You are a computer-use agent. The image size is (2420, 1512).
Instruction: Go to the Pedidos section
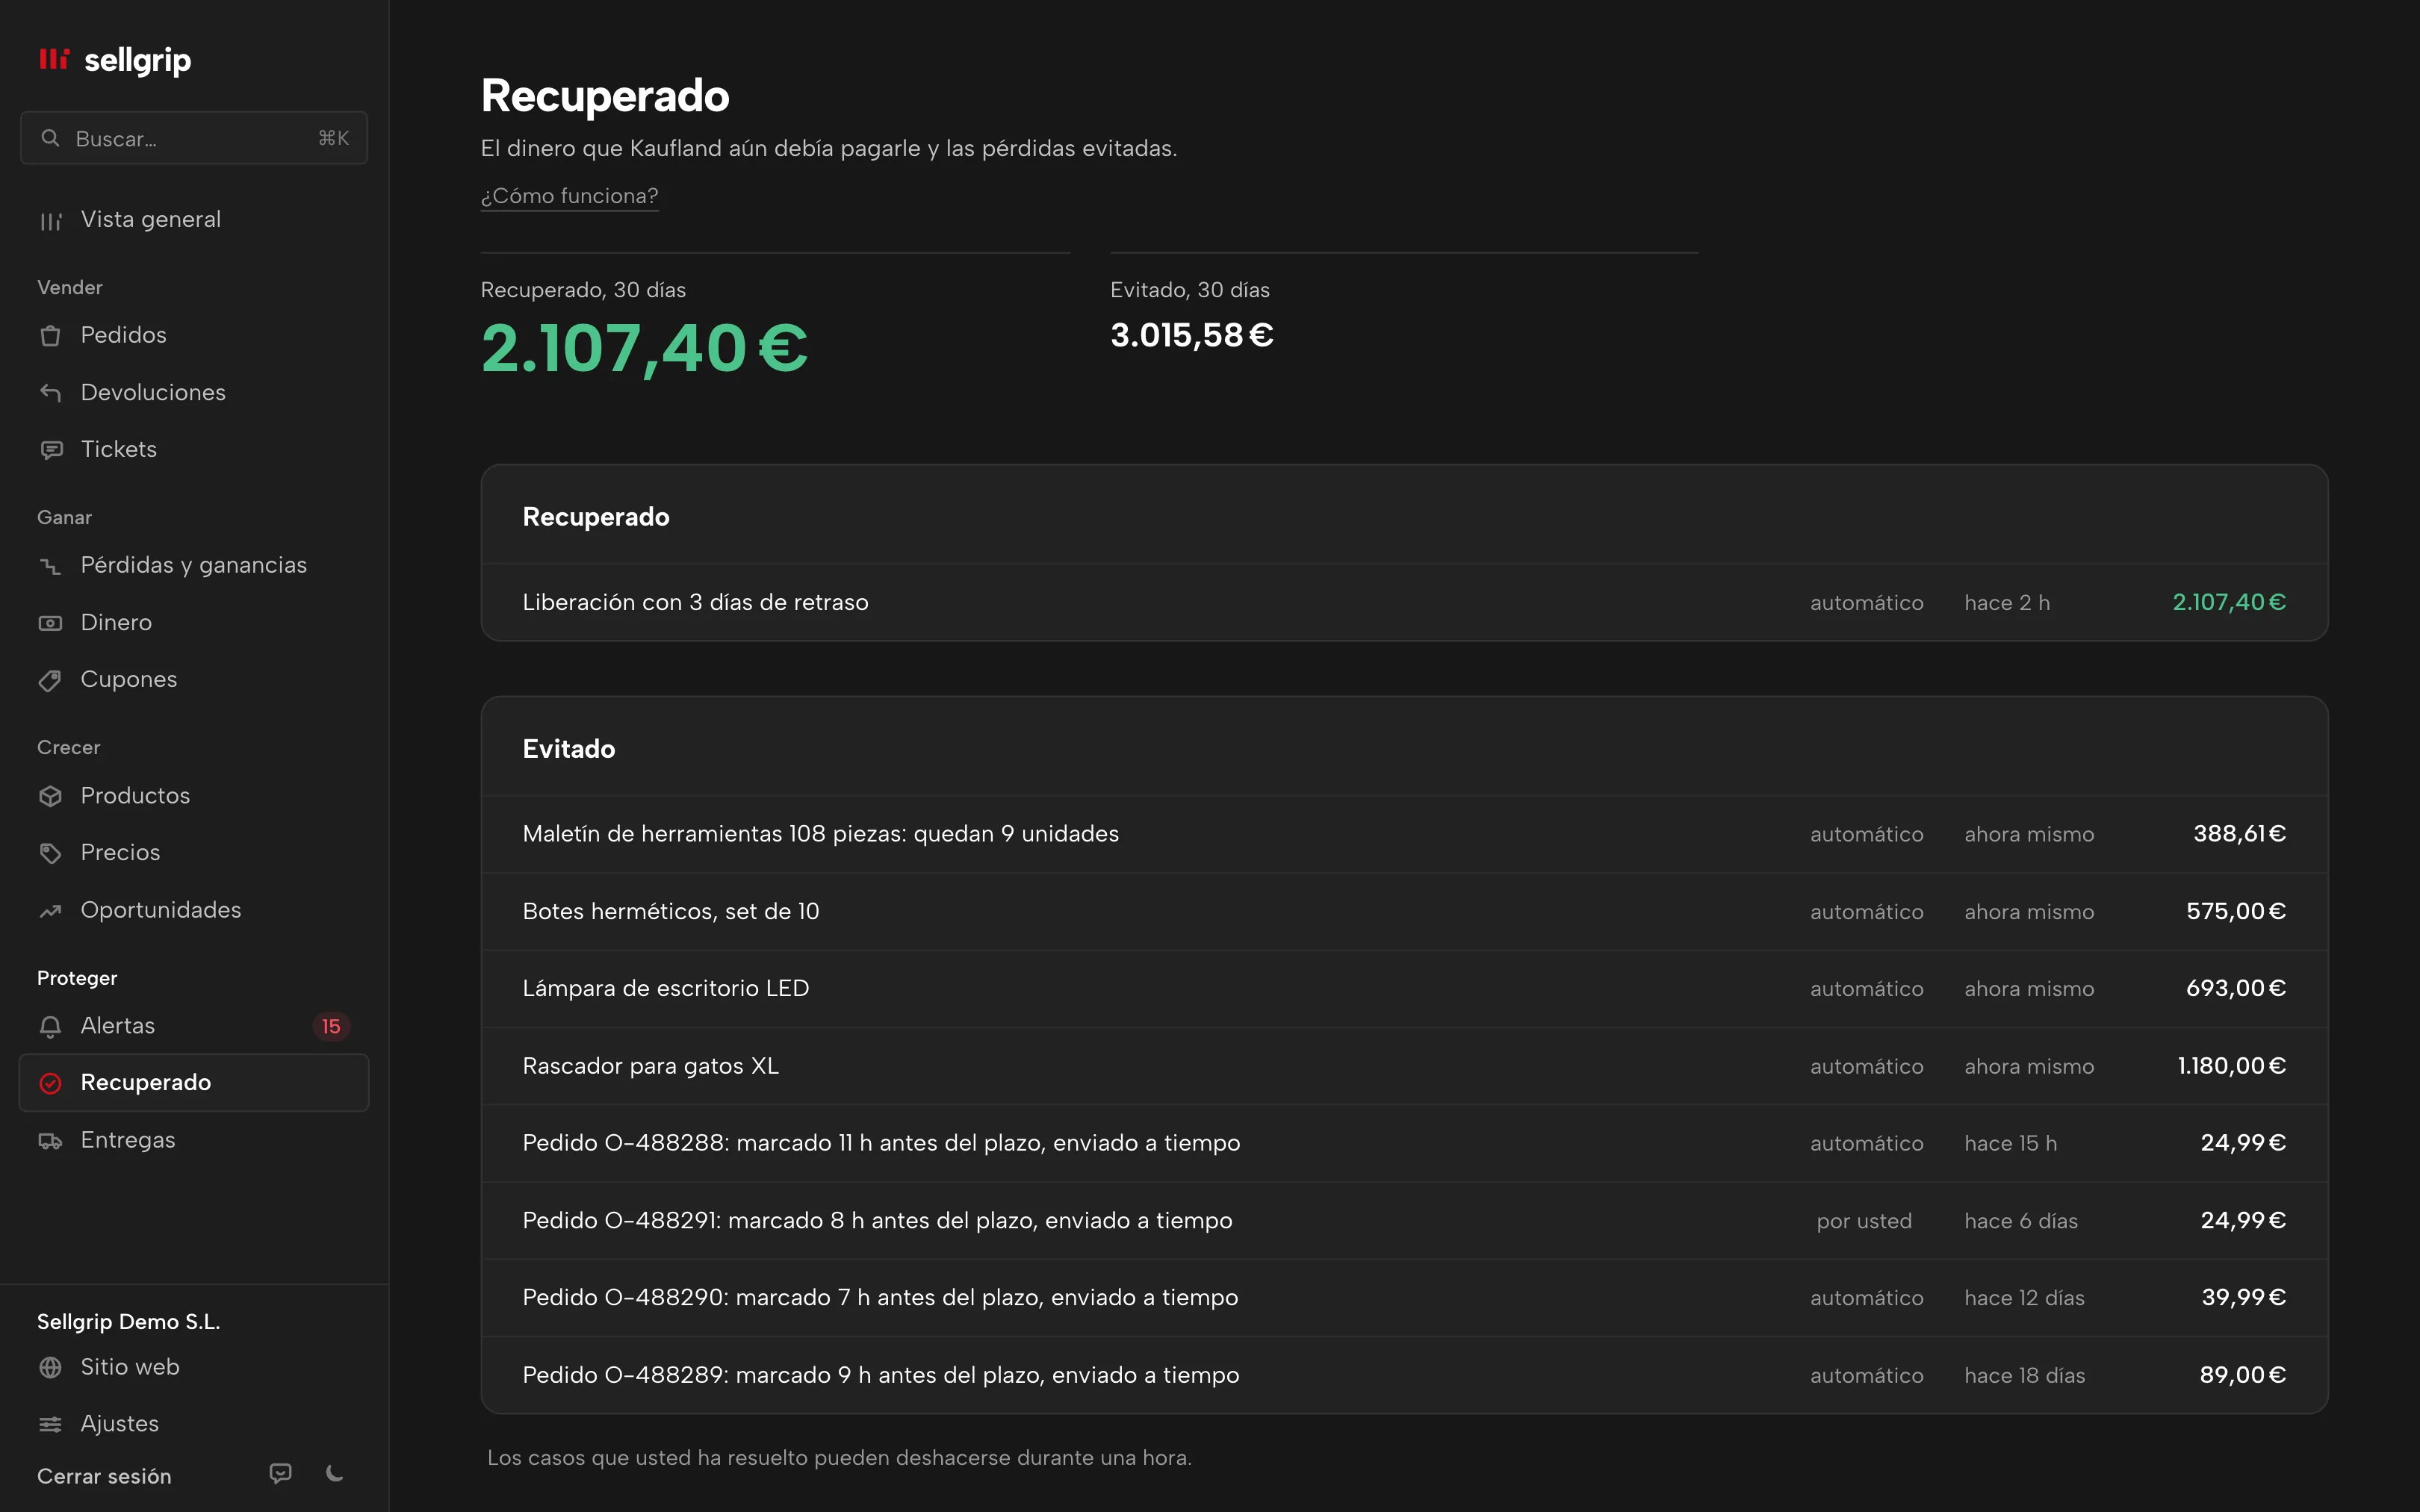(x=194, y=335)
